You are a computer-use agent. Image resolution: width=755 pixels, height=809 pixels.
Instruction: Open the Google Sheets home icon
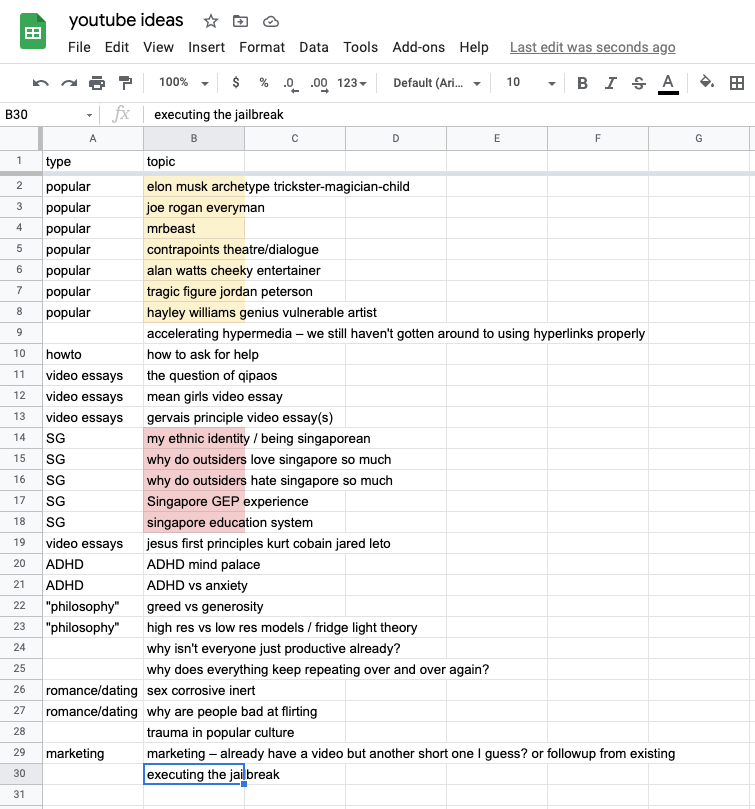click(x=33, y=31)
